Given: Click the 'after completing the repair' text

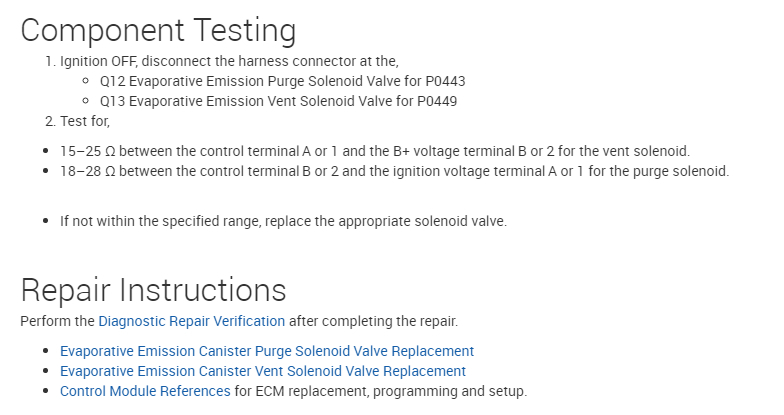Looking at the screenshot, I should [373, 321].
